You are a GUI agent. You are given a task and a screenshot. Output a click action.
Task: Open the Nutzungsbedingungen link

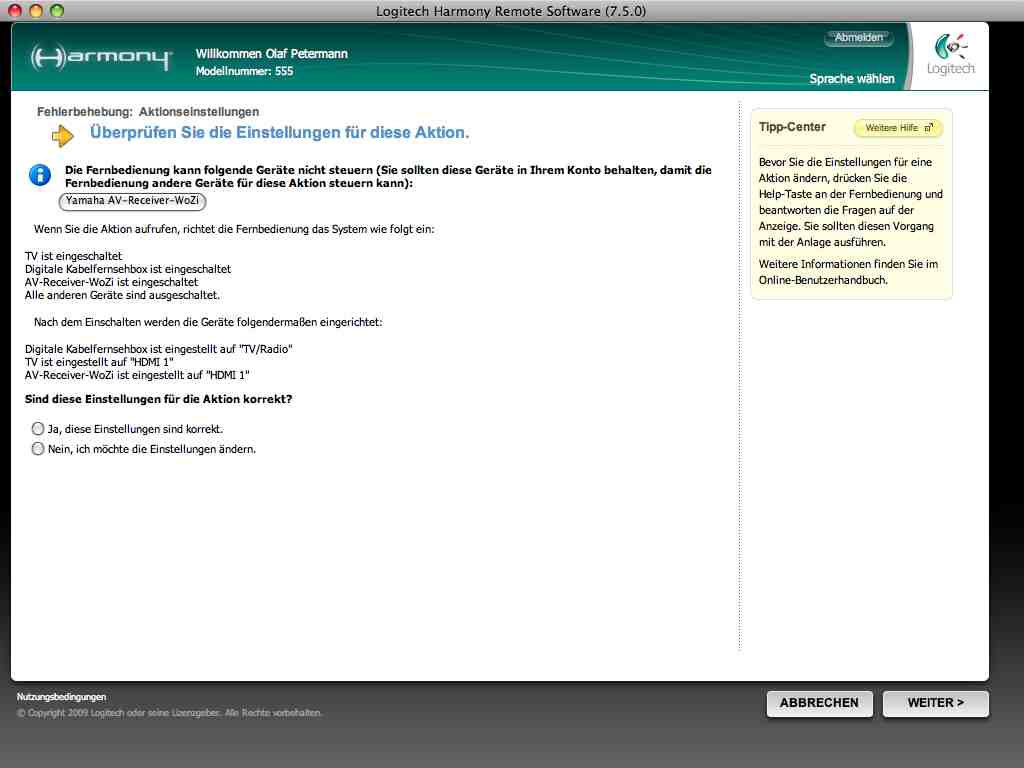click(x=61, y=697)
